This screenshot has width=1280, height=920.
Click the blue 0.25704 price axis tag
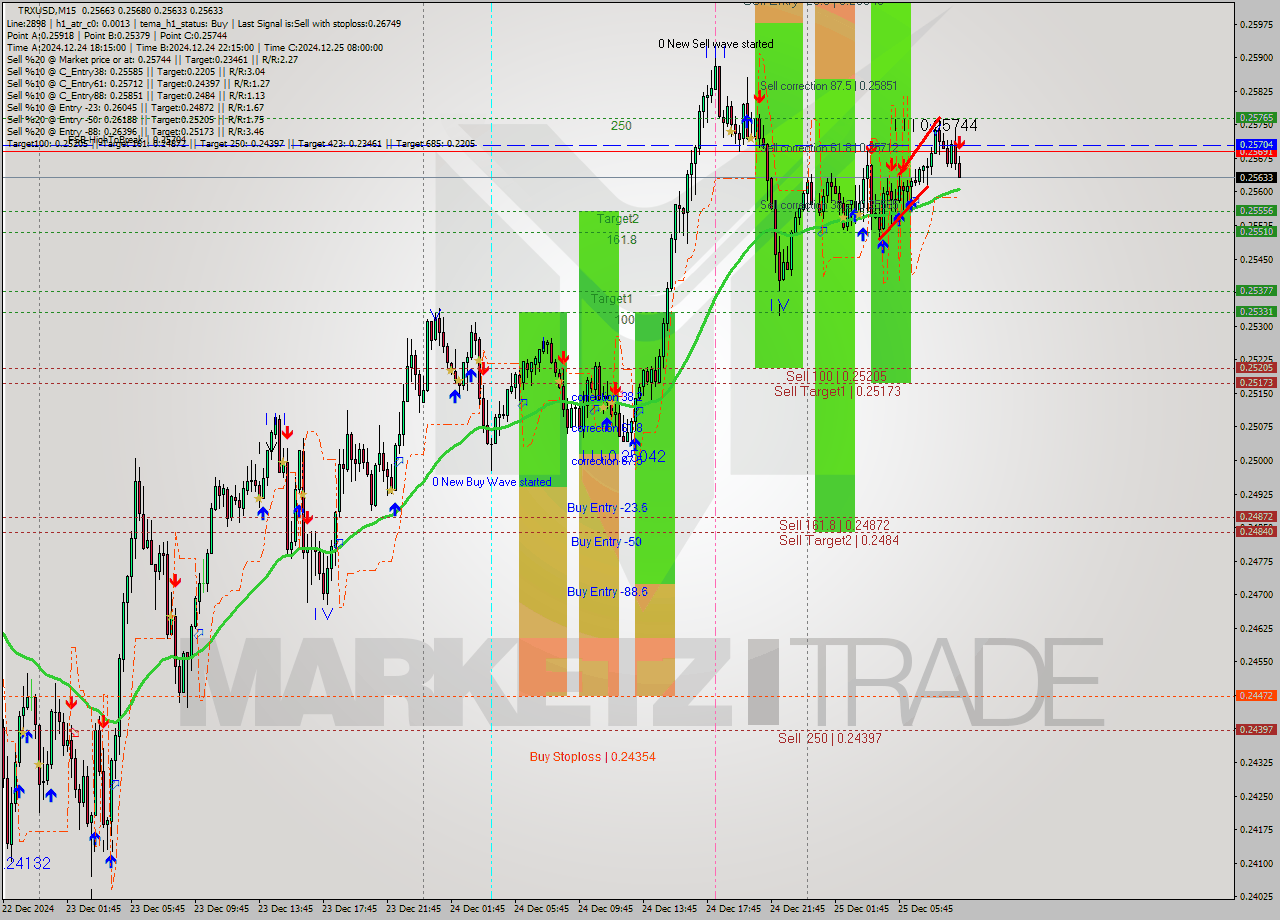point(1256,144)
